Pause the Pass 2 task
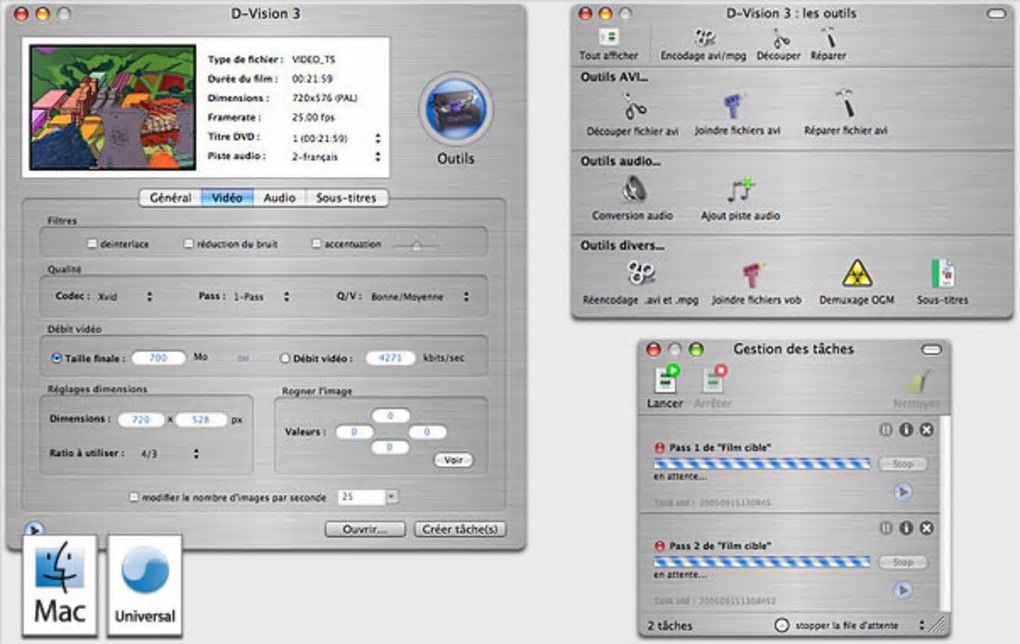Screen dimensions: 1020x644 coord(886,528)
